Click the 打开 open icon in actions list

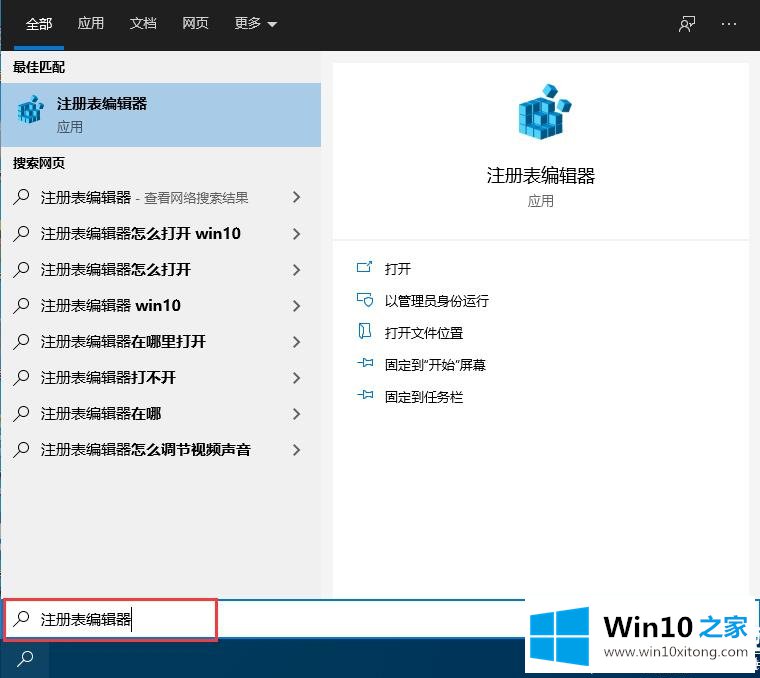click(365, 268)
